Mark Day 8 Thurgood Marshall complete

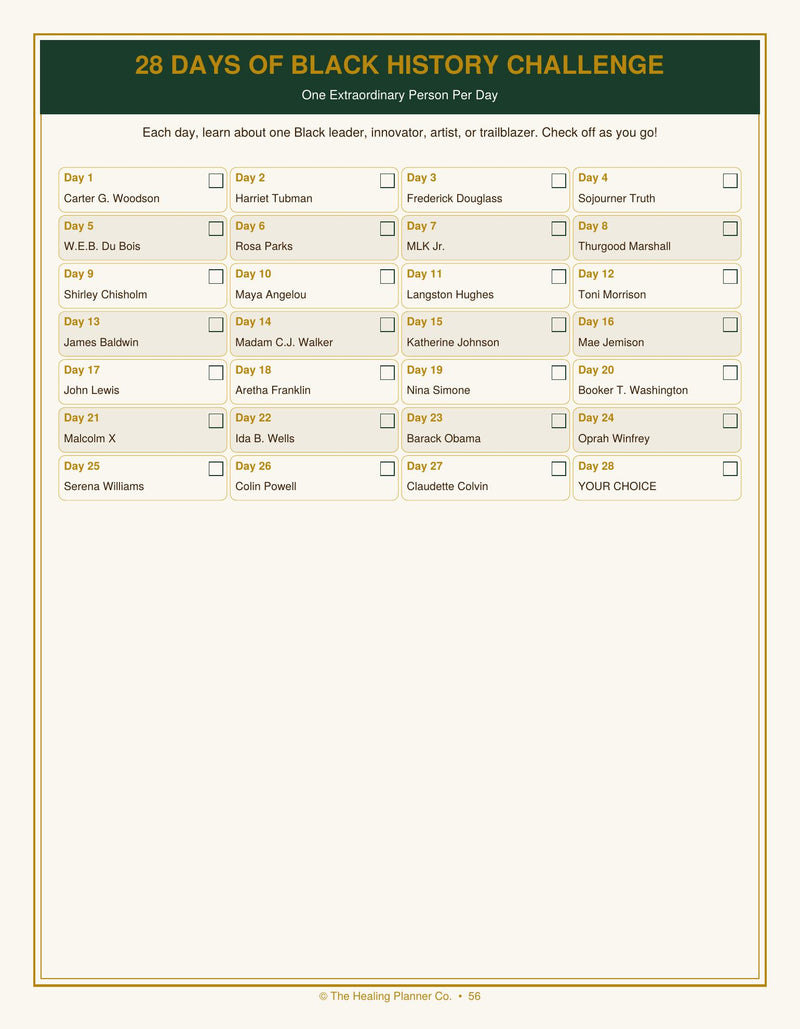[730, 228]
